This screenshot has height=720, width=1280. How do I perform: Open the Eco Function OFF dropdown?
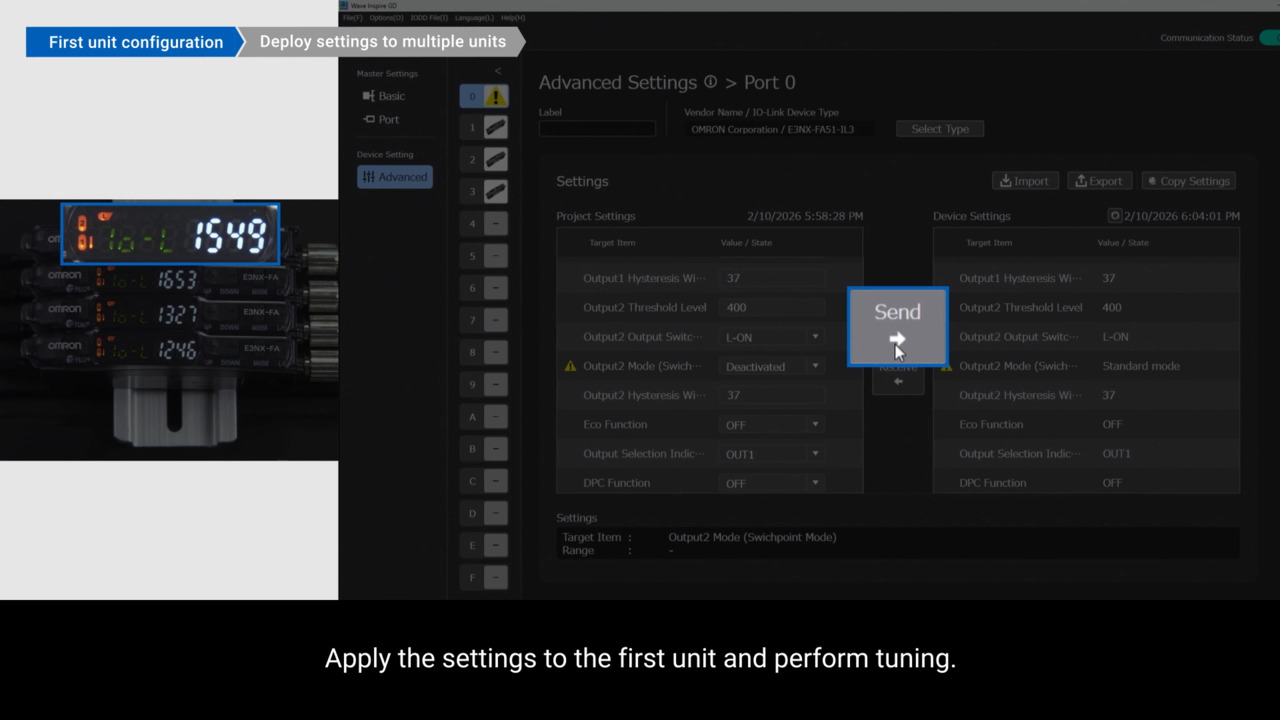pyautogui.click(x=772, y=425)
